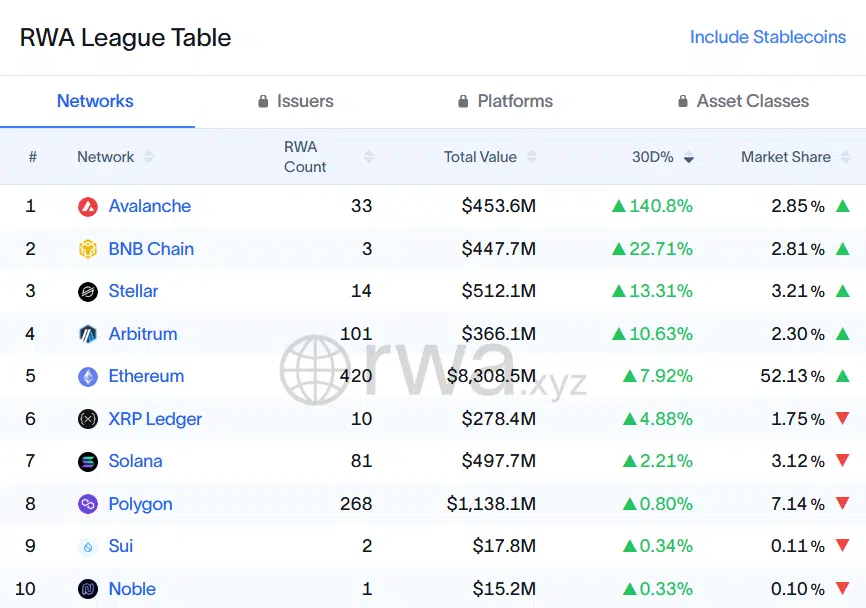Open the Ethereum network link
This screenshot has height=608, width=866.
(146, 376)
